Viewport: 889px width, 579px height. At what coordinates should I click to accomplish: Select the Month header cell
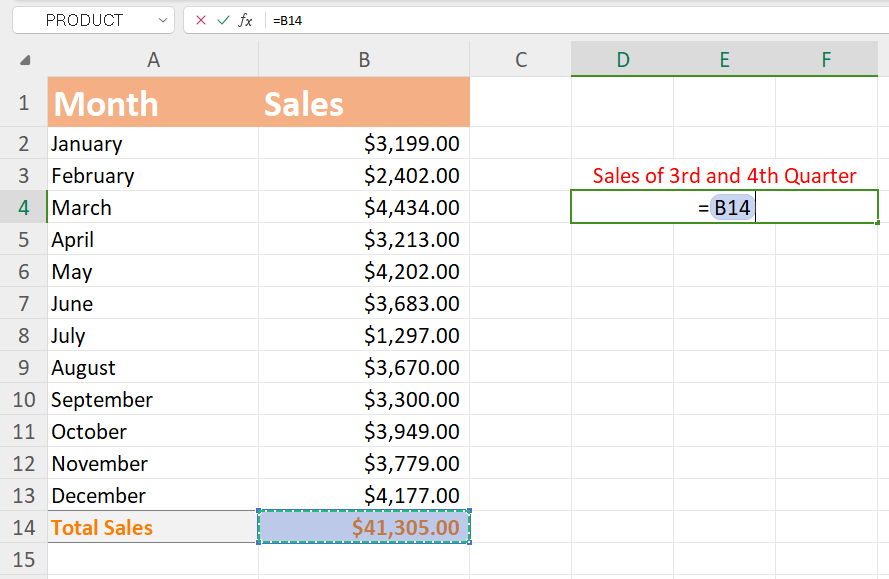click(x=153, y=103)
